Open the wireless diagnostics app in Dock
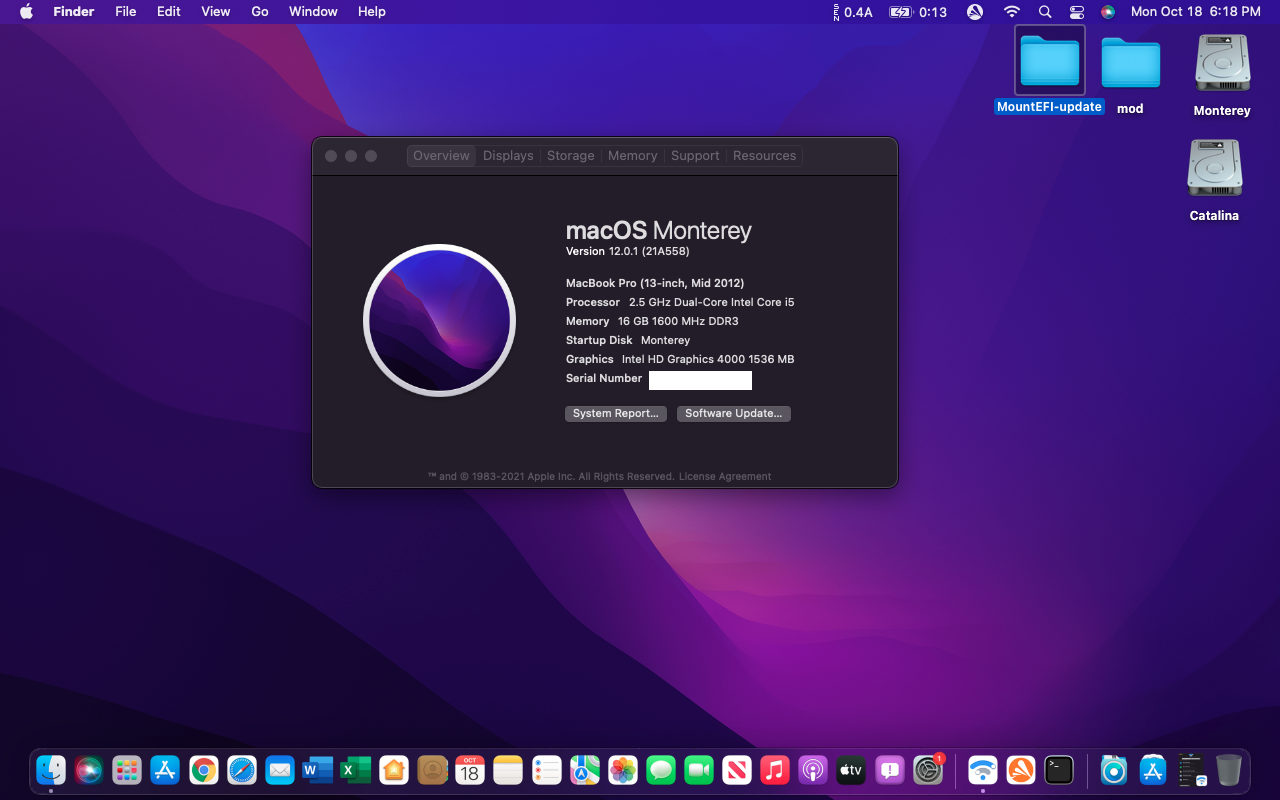 click(x=983, y=770)
